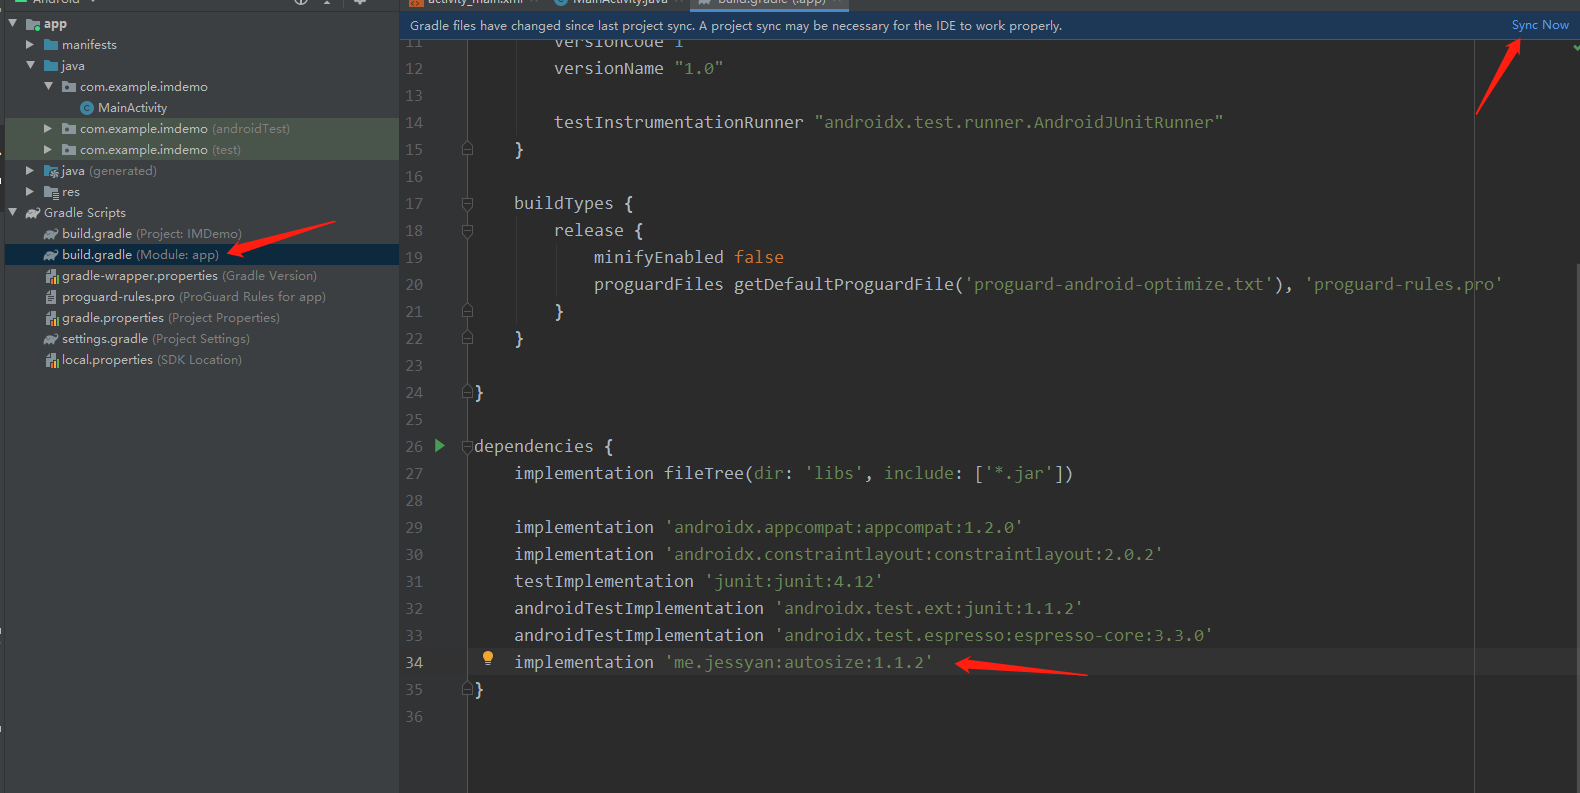Click the androidx.appcompat dependency line
1580x793 pixels.
768,527
